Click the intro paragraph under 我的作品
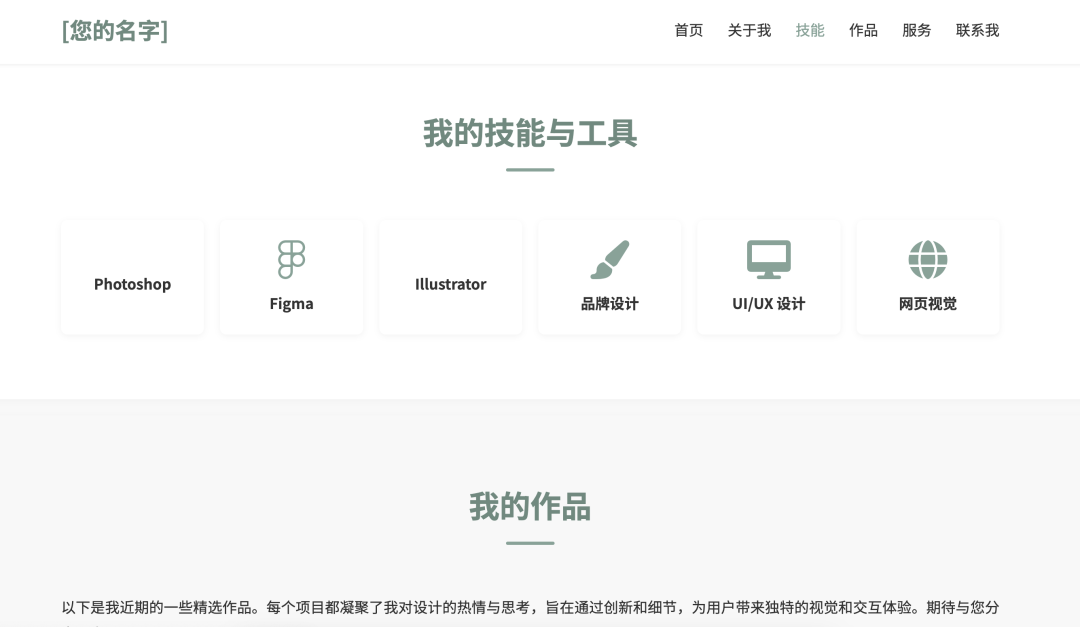This screenshot has width=1080, height=627. coord(529,608)
